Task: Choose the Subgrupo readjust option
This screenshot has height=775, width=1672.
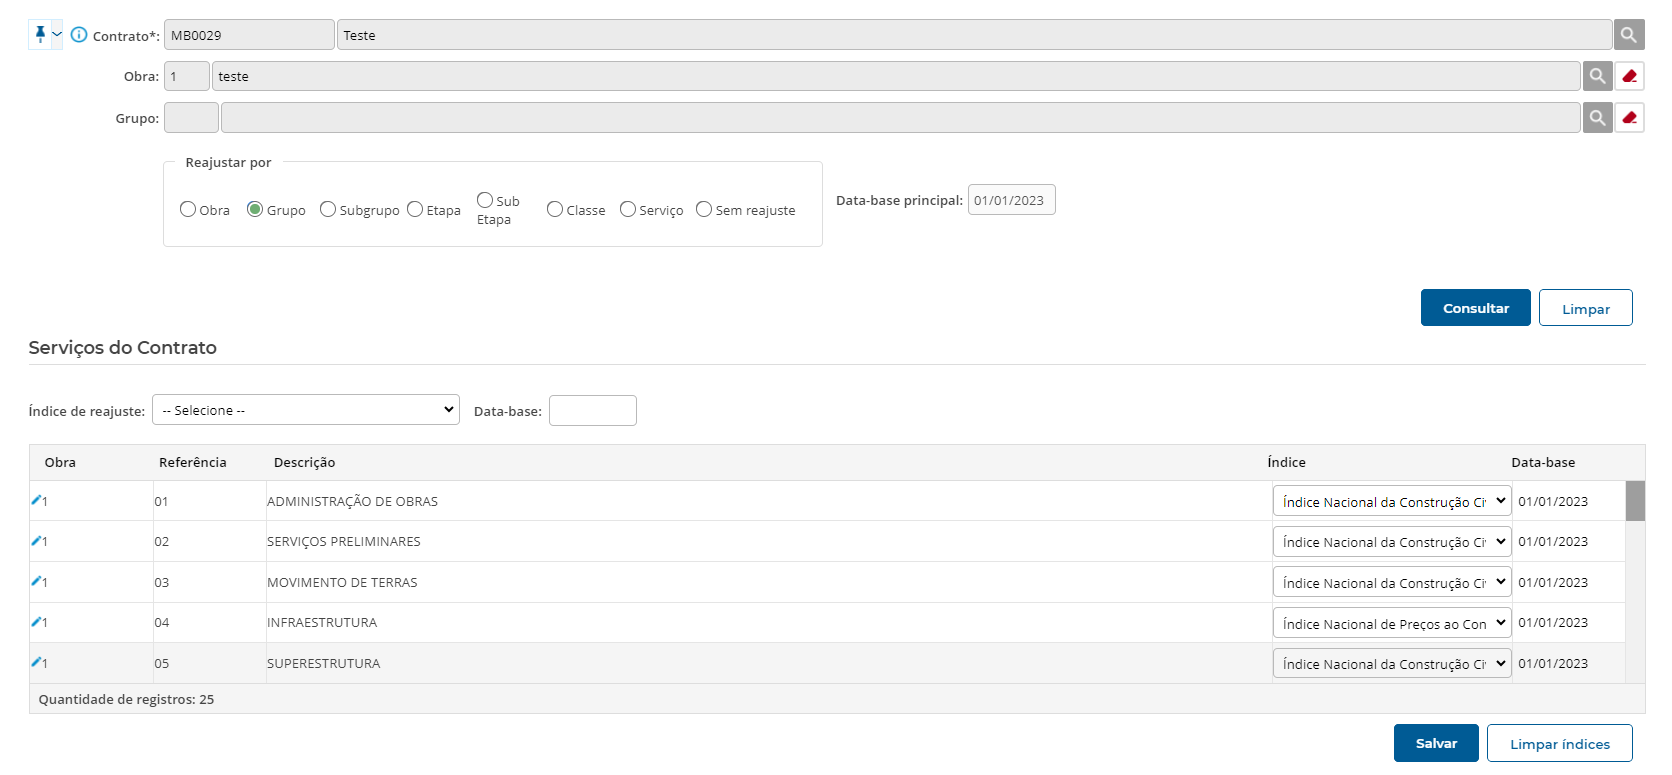Action: click(328, 209)
